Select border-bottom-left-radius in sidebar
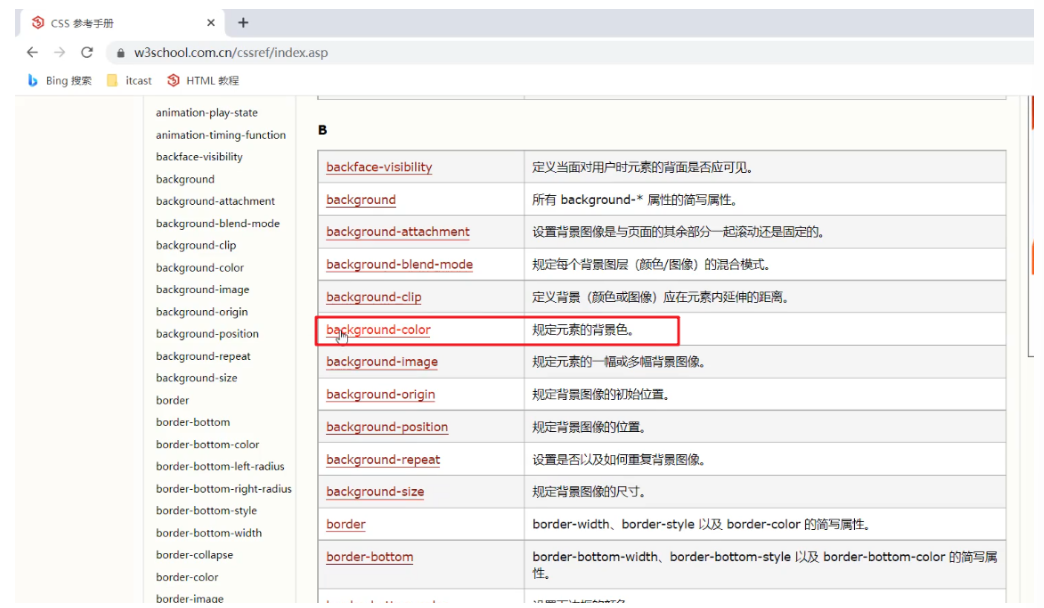1044x608 pixels. coord(220,466)
